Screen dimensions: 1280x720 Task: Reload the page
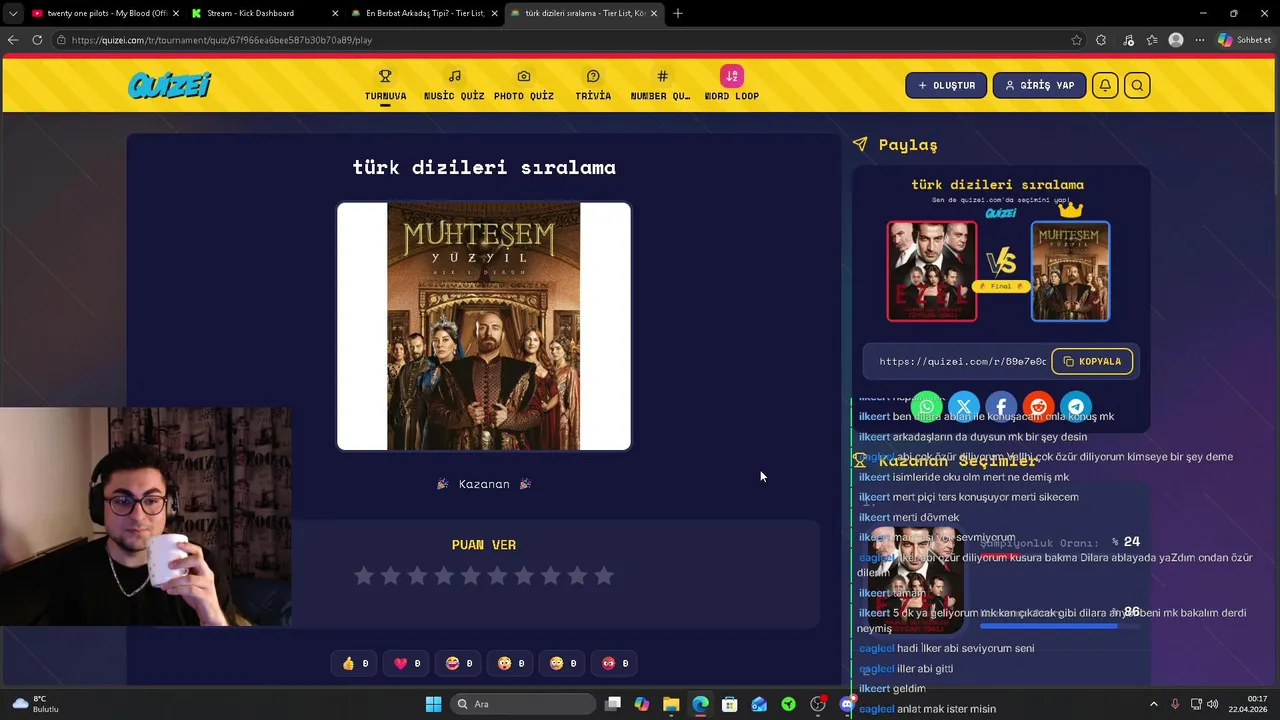[37, 40]
